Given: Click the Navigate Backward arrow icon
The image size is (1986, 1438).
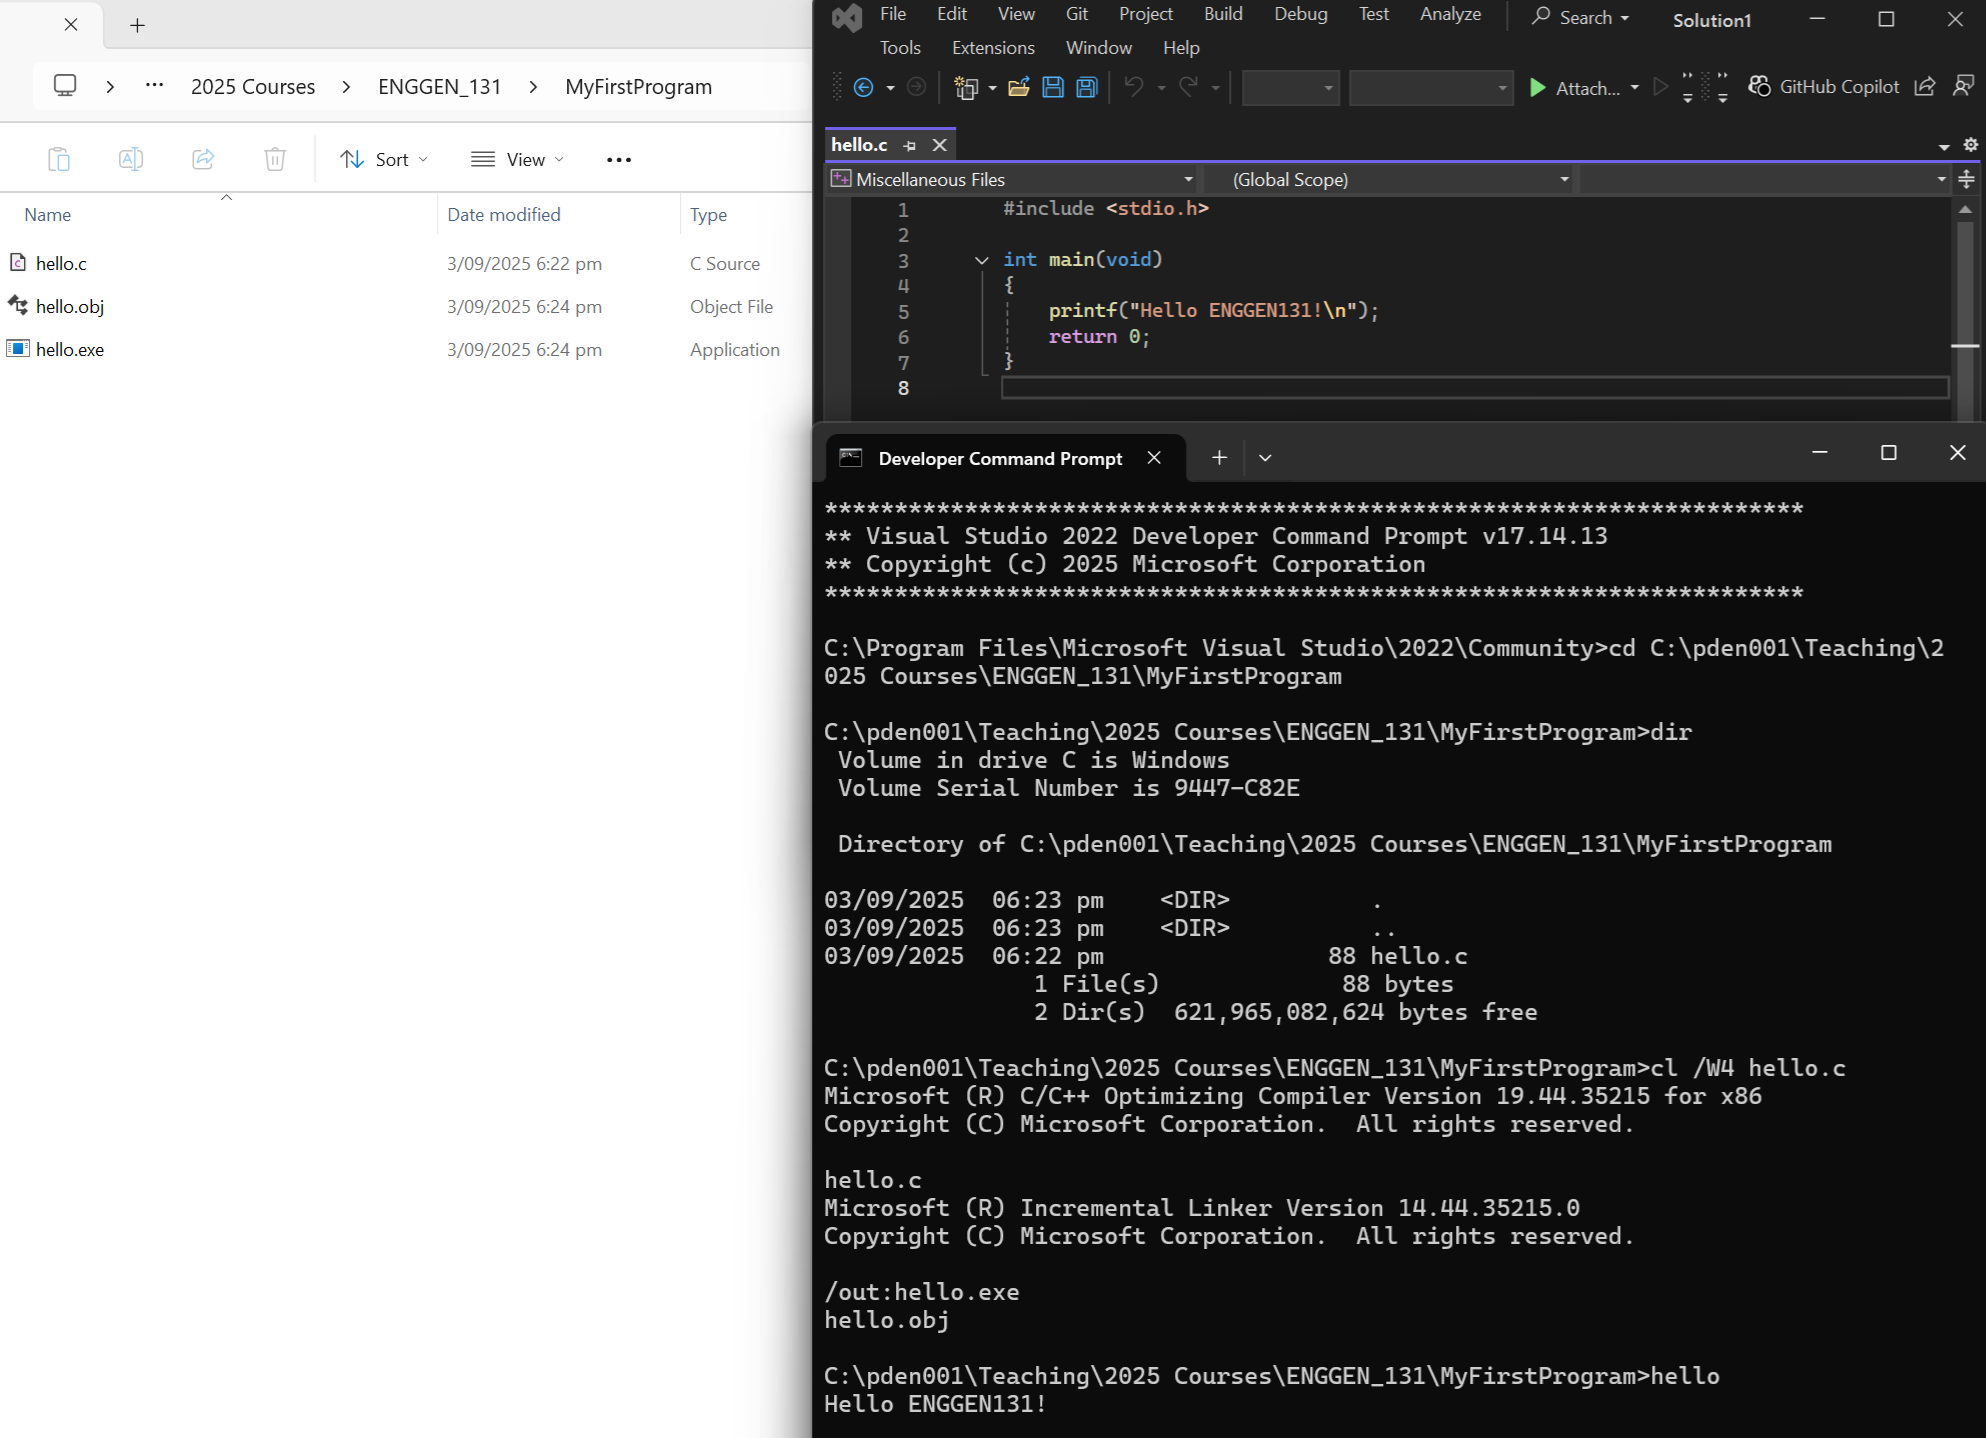Looking at the screenshot, I should tap(864, 88).
